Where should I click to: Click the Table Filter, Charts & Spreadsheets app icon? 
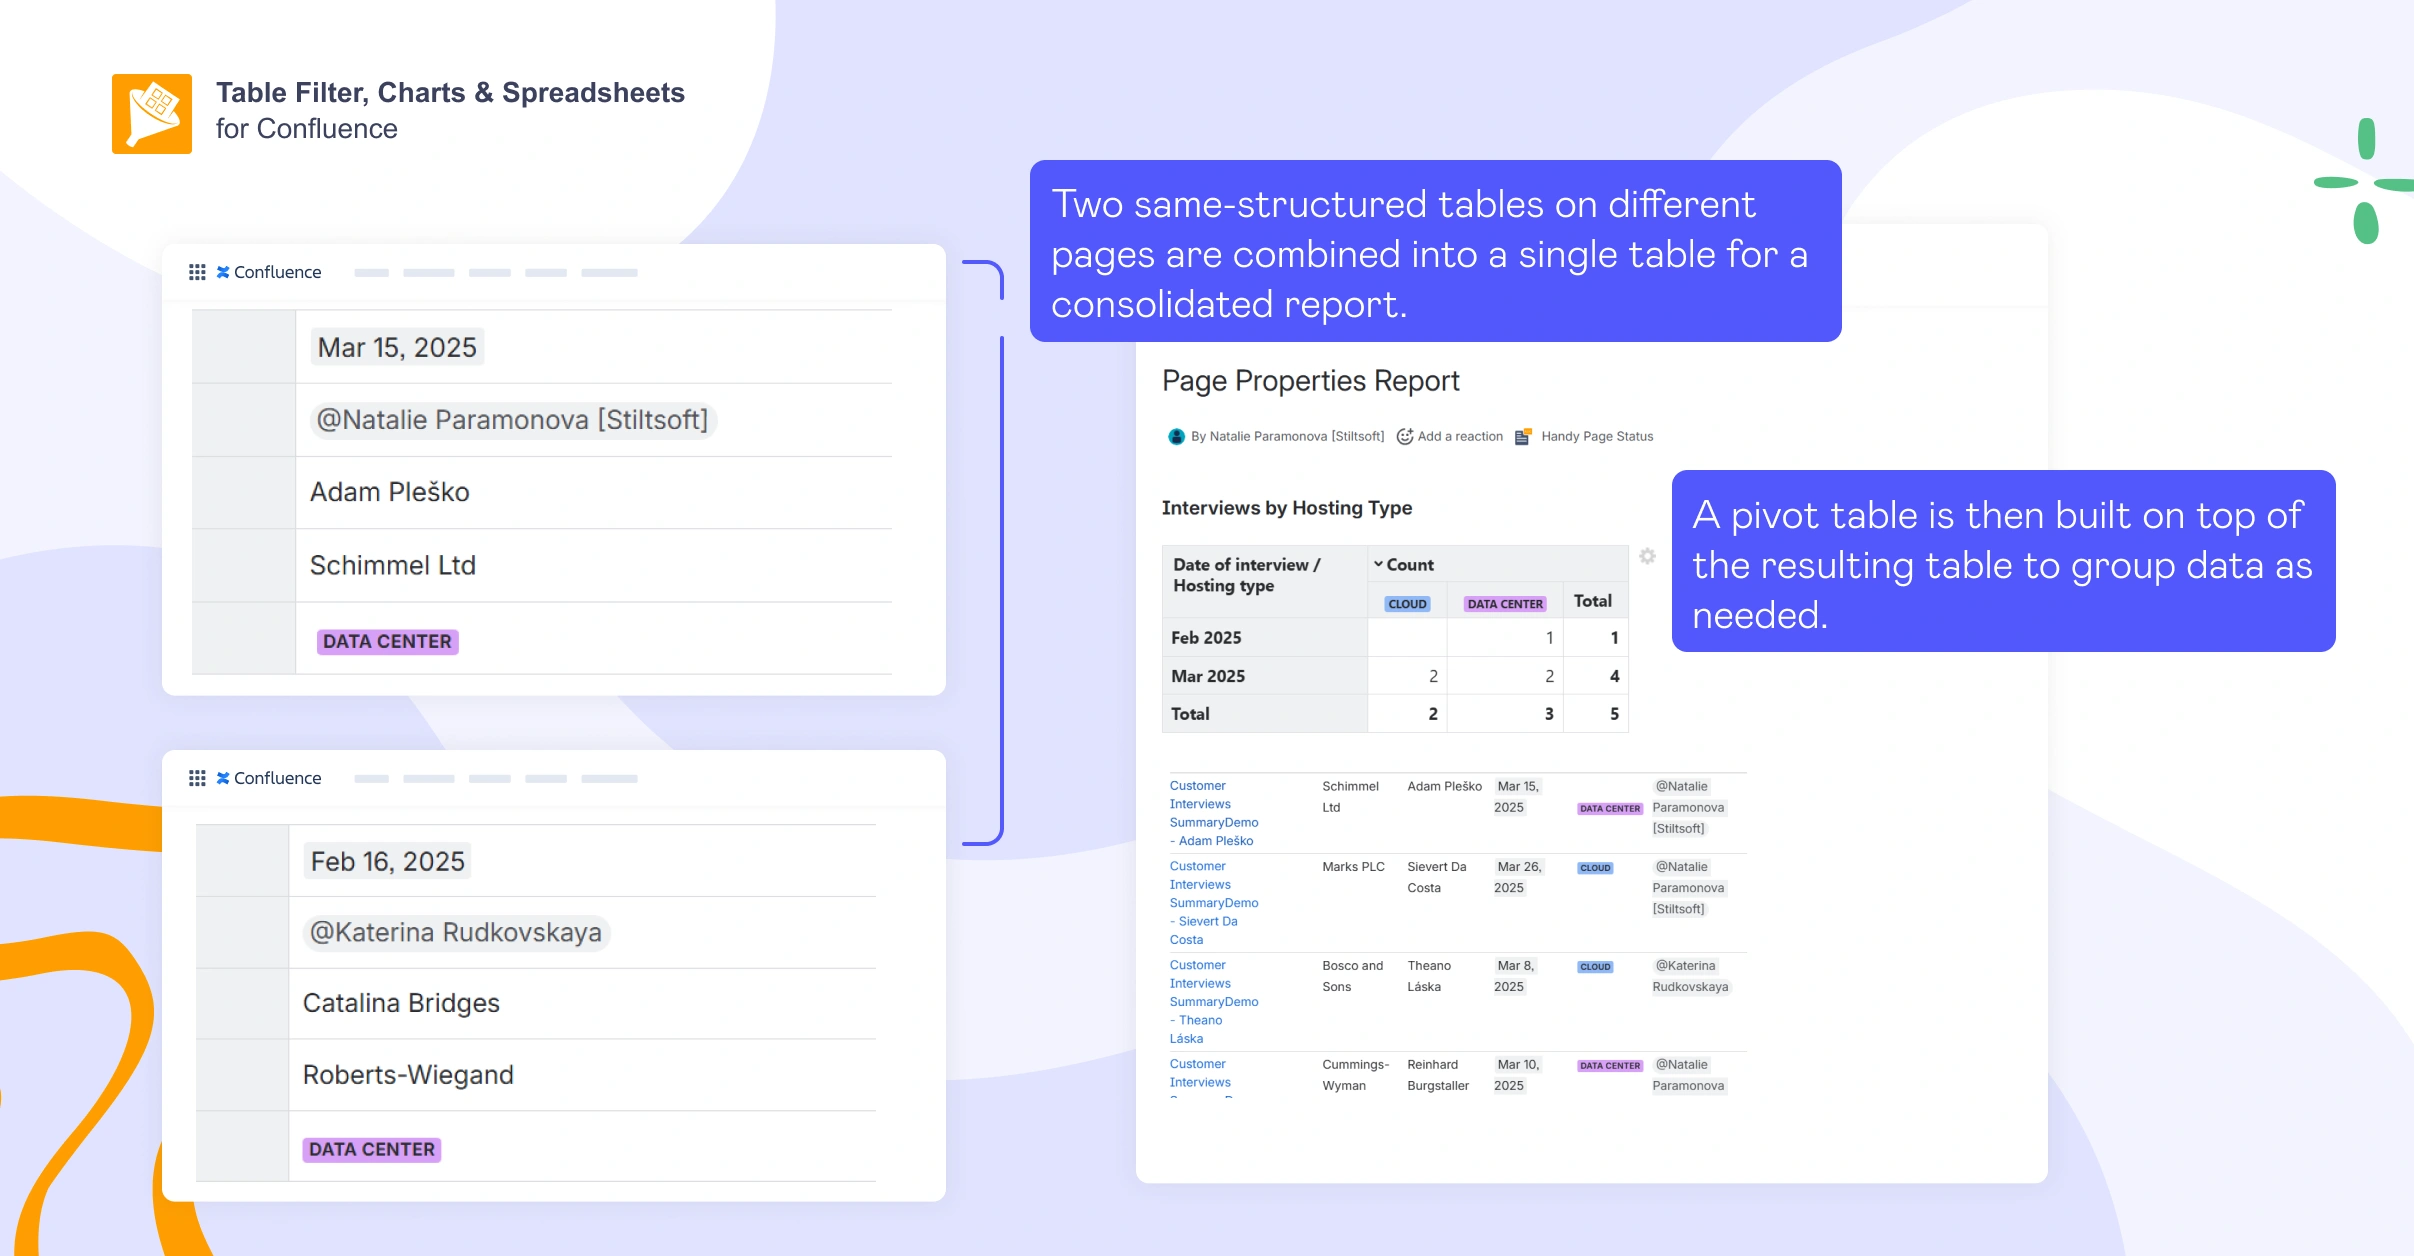pos(152,113)
